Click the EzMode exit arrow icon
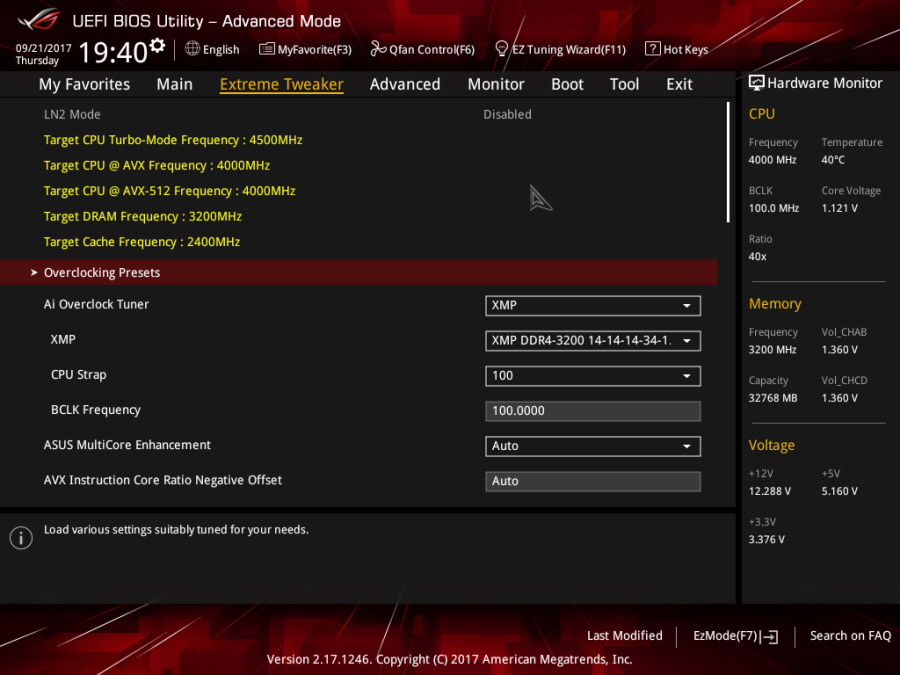 [x=770, y=637]
